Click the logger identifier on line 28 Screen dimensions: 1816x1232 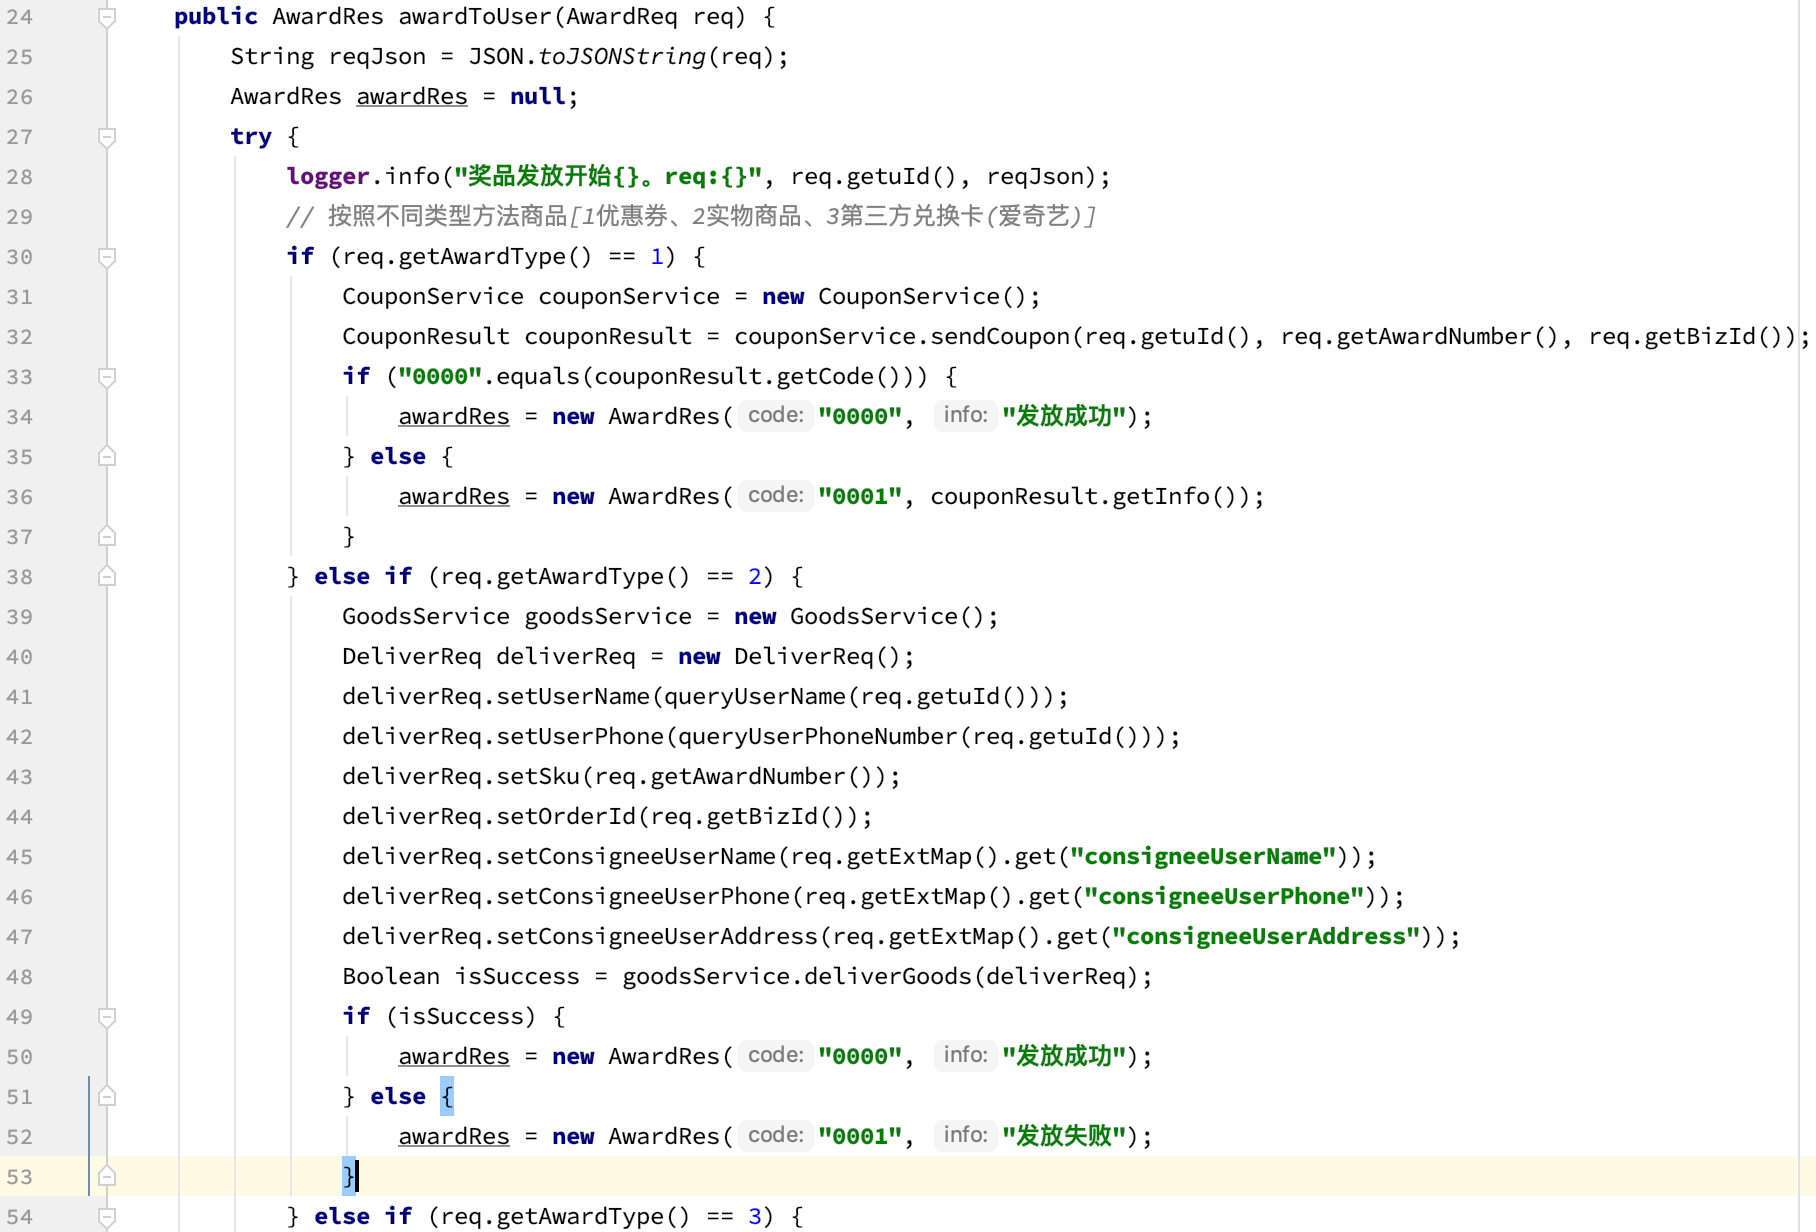click(x=328, y=177)
